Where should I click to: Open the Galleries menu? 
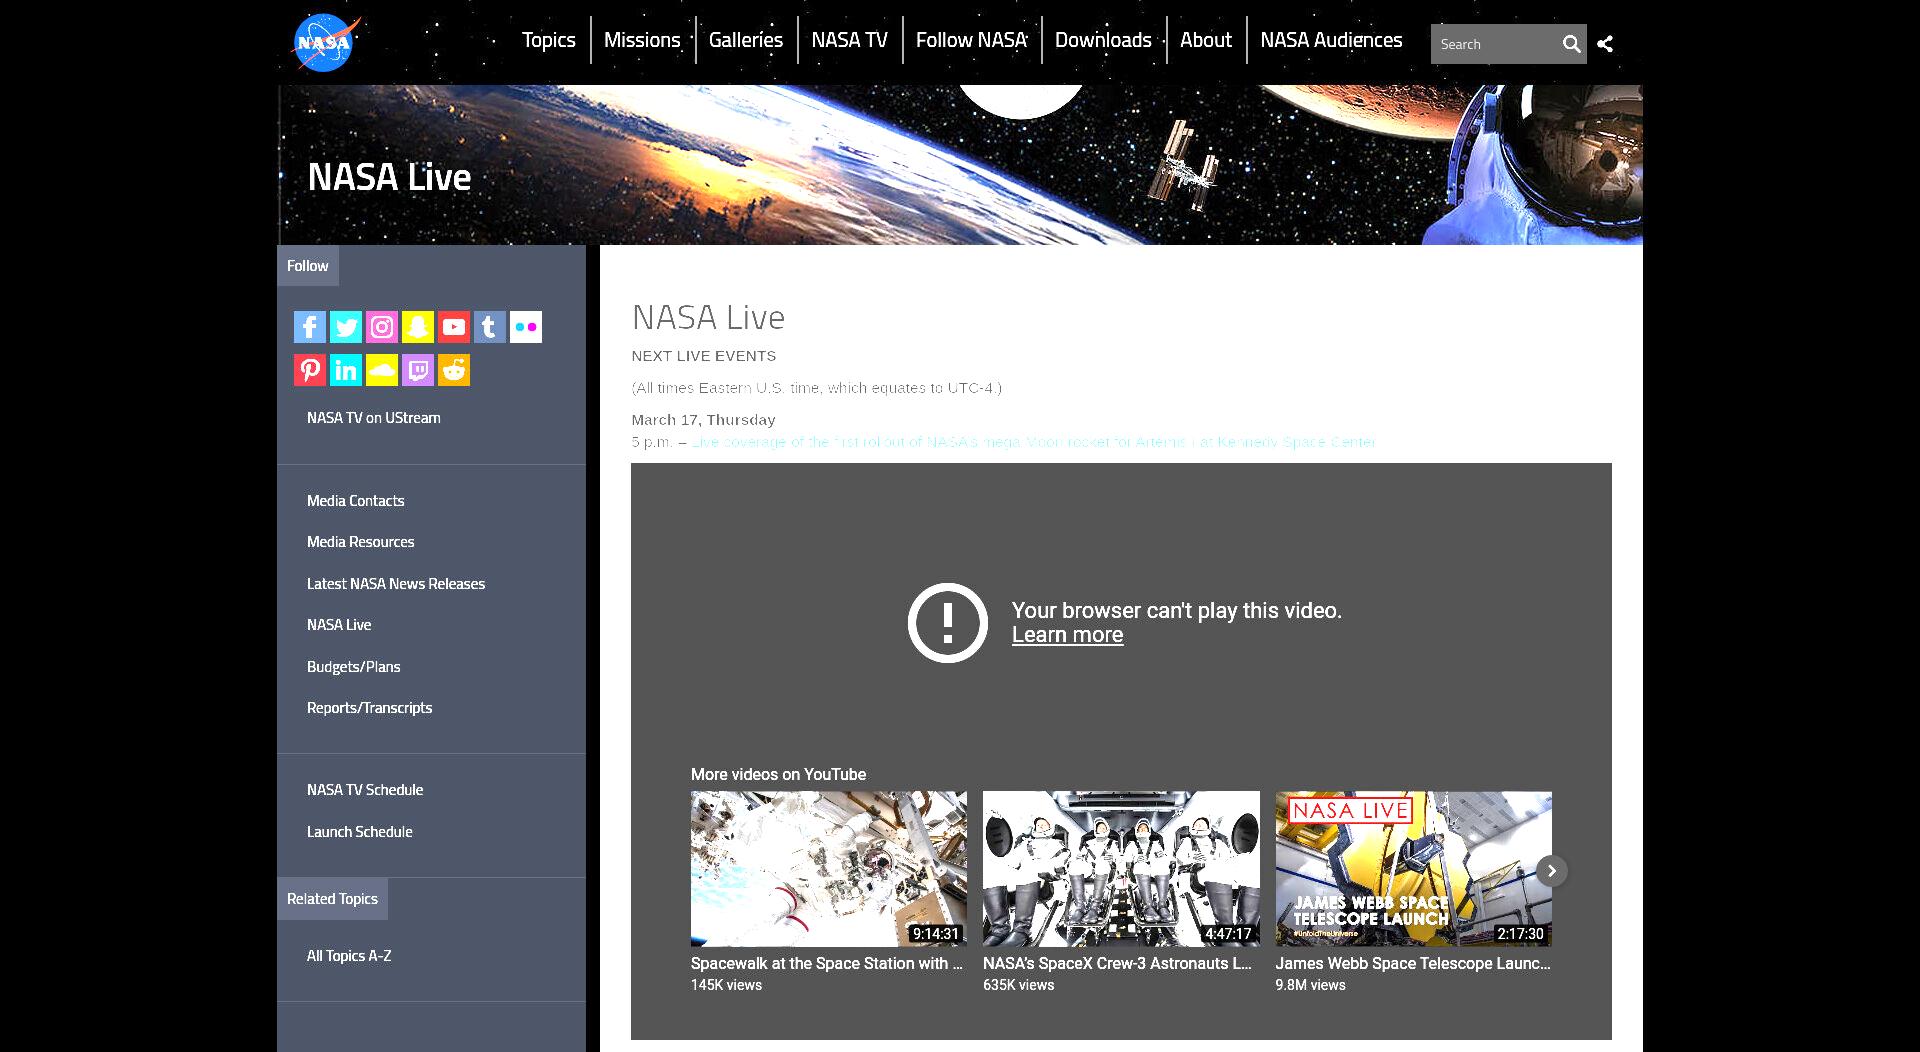click(x=746, y=40)
